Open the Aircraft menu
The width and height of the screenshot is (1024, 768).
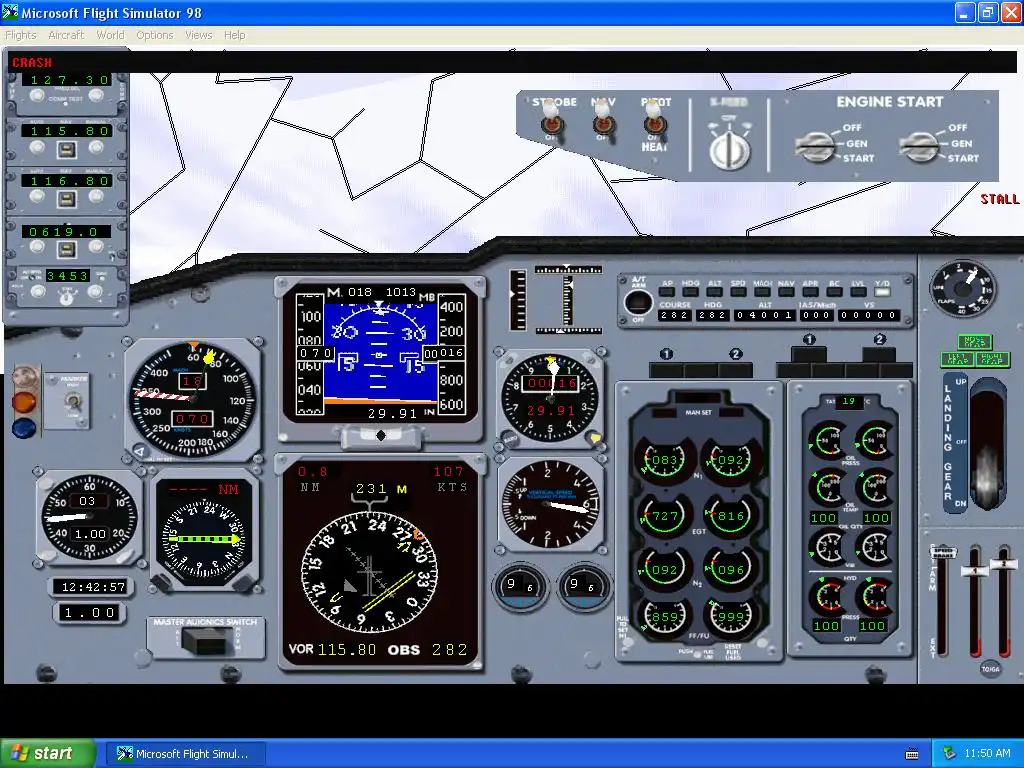tap(66, 35)
